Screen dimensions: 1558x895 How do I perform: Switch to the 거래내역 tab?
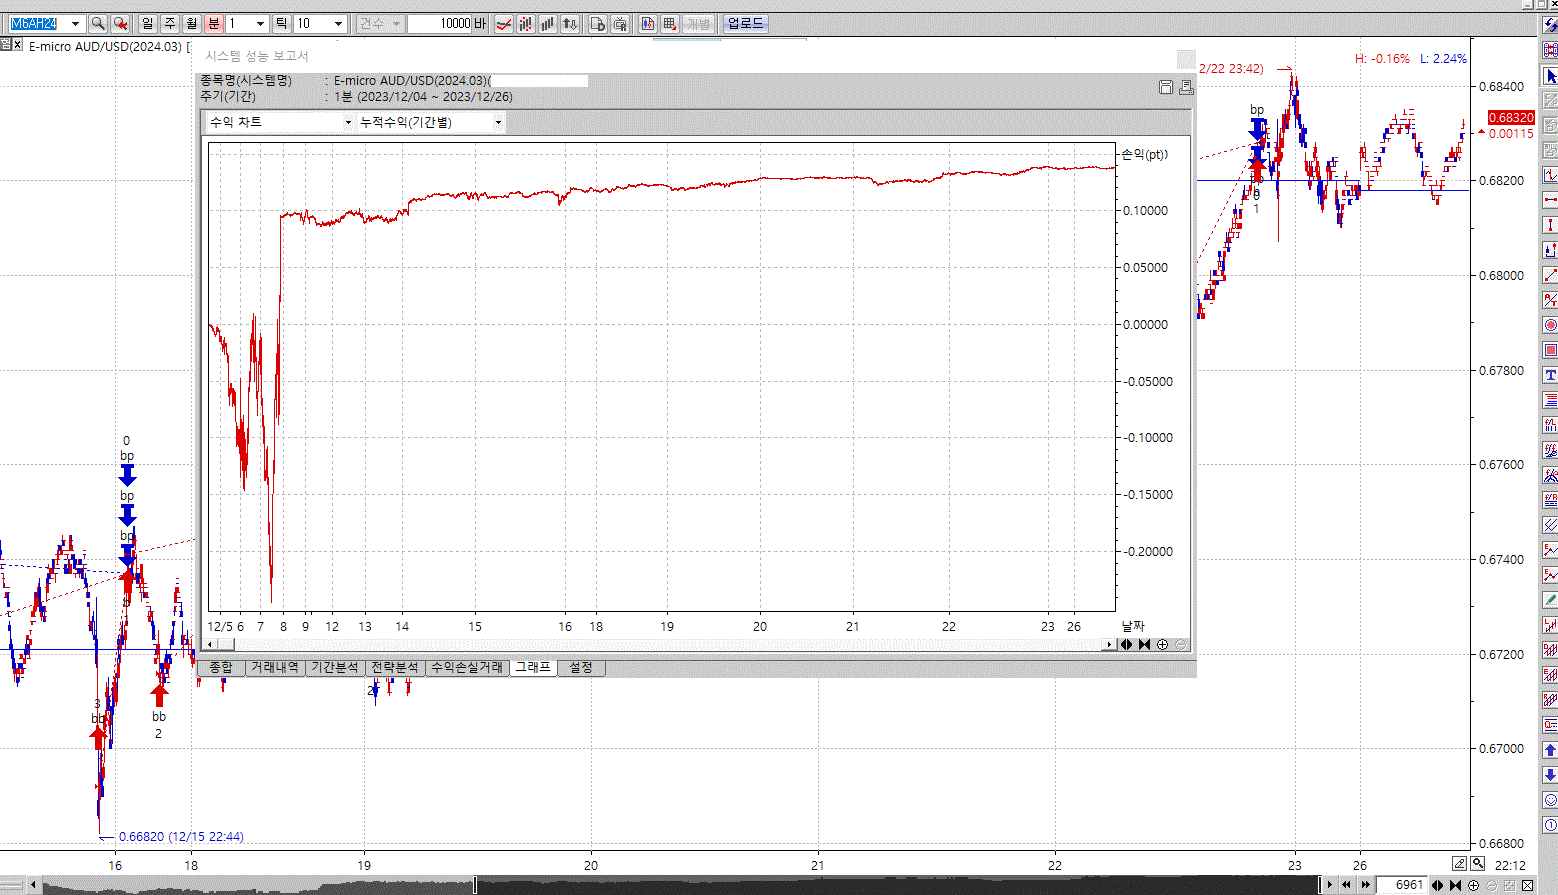[x=274, y=667]
